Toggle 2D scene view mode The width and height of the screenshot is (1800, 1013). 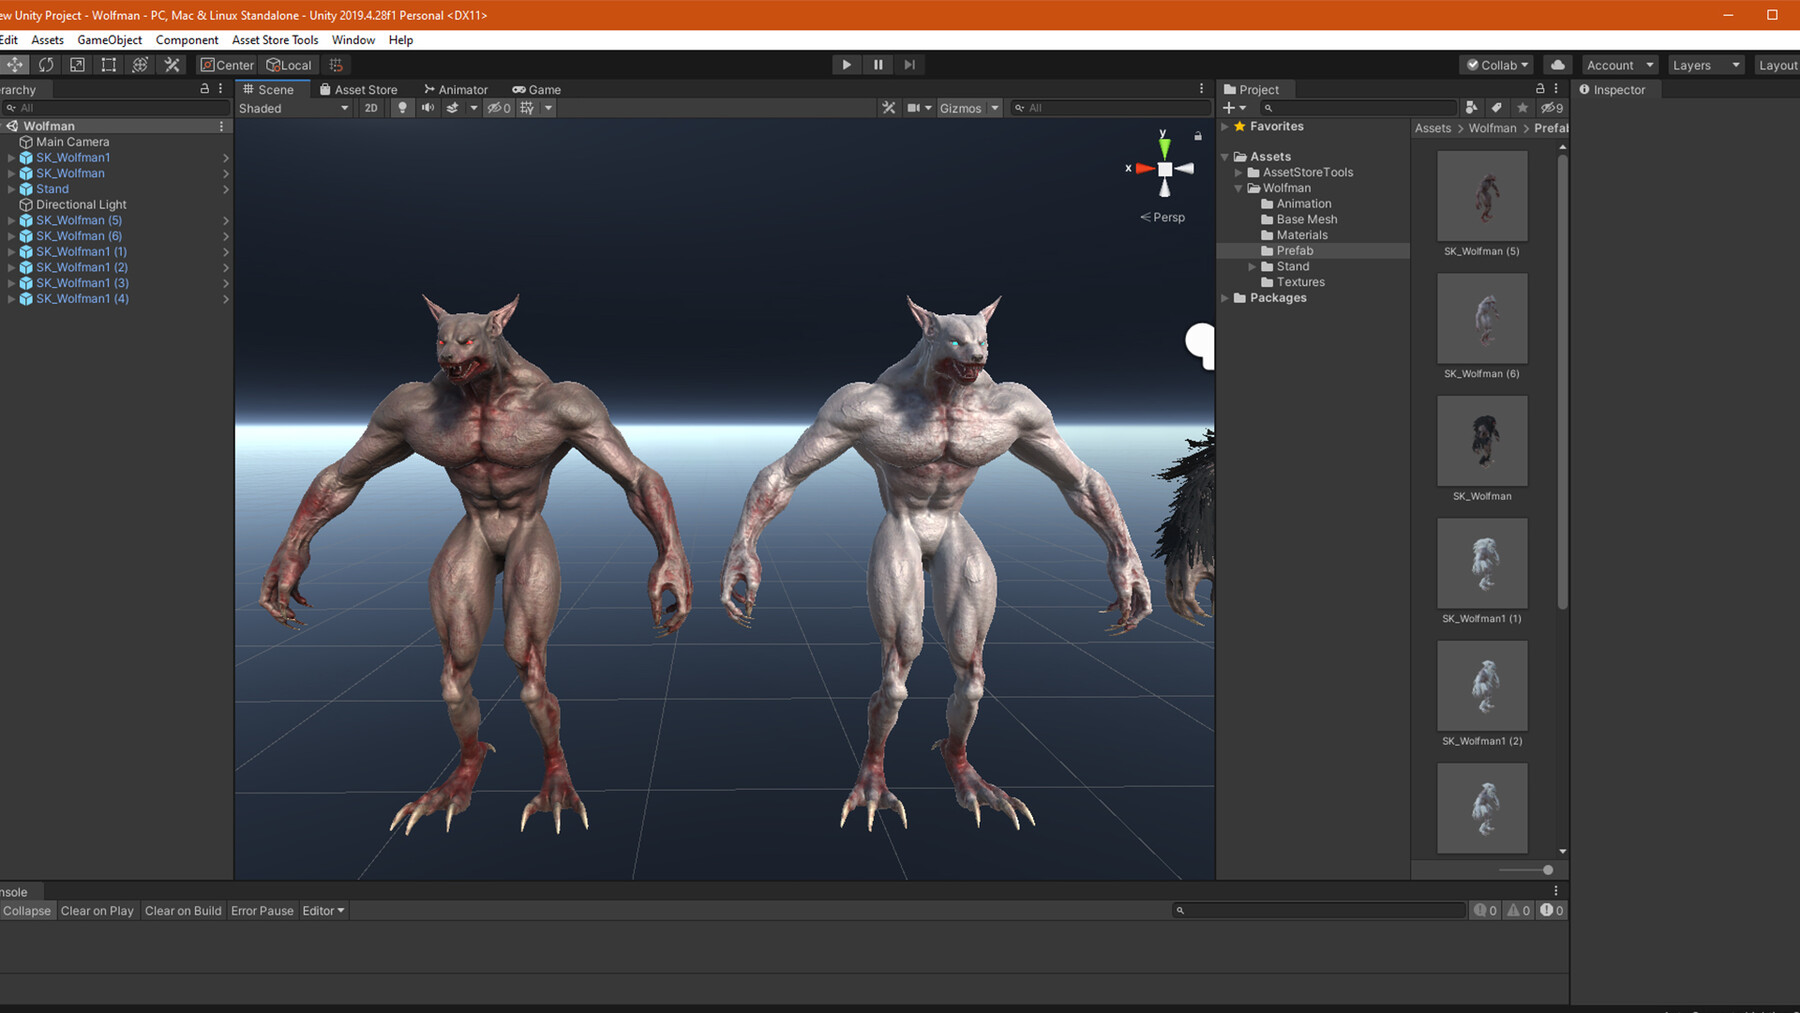371,108
